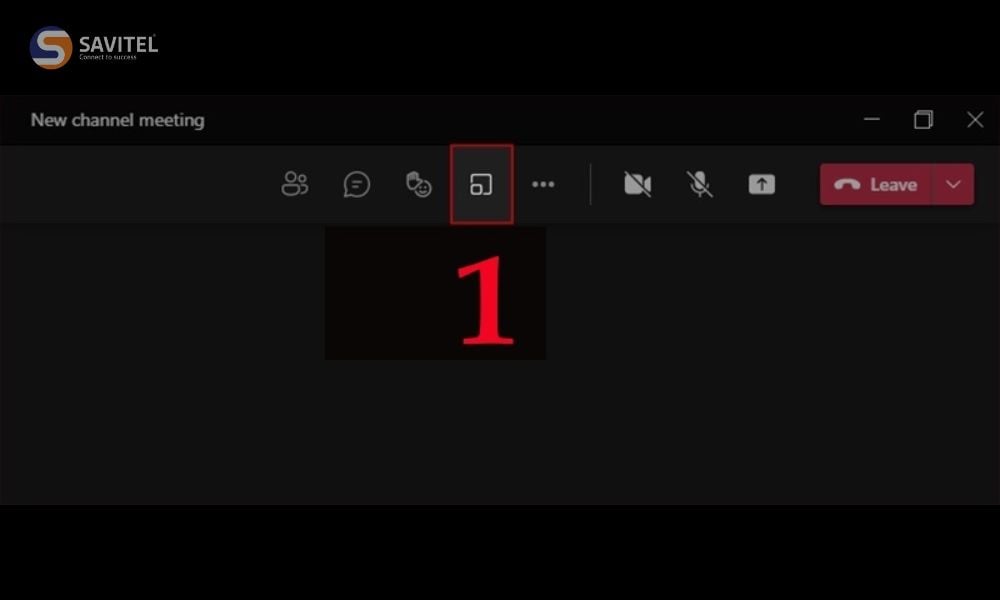Open the participants people panel
Screen dimensions: 1000x600
[295, 184]
